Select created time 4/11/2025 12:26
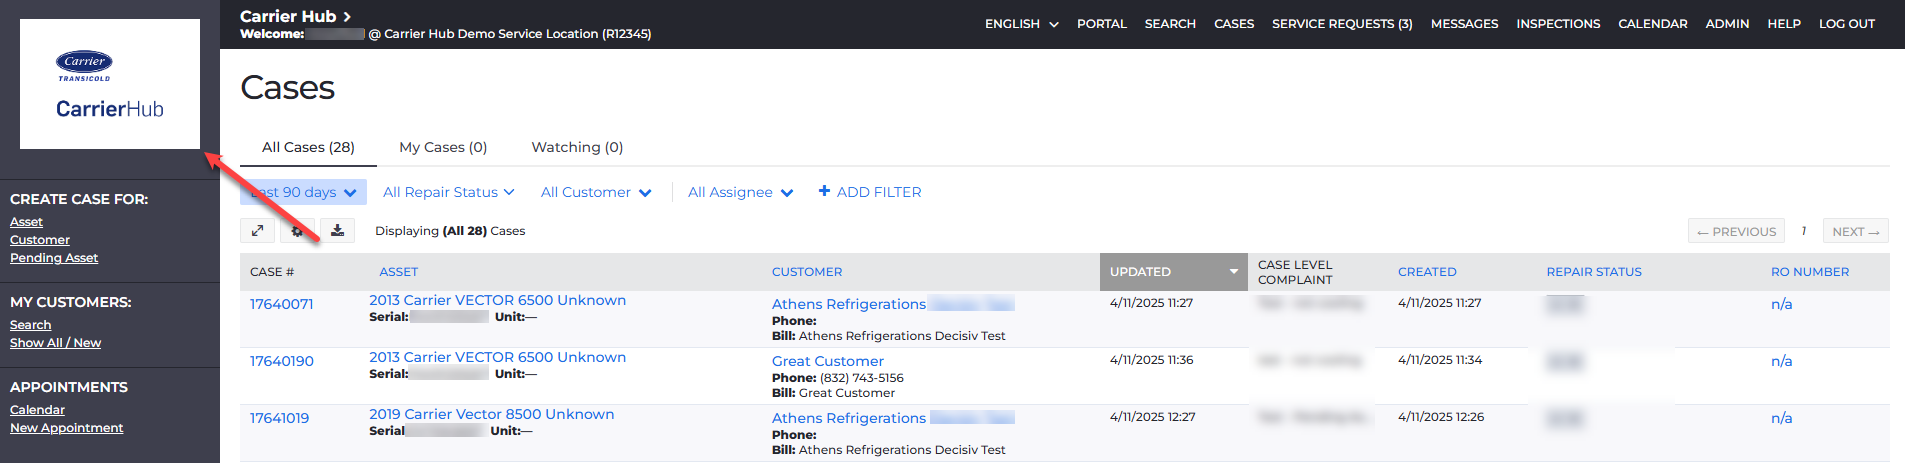 click(x=1441, y=417)
